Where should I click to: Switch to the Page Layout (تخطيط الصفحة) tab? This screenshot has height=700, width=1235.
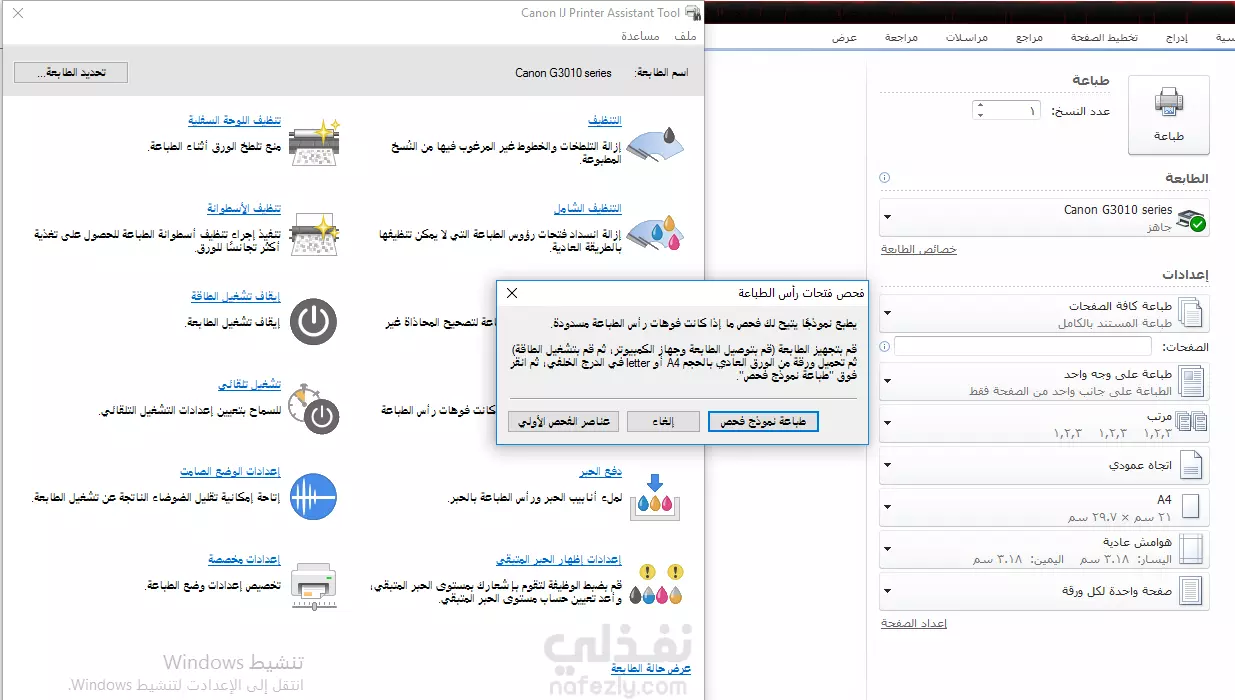(x=1104, y=37)
